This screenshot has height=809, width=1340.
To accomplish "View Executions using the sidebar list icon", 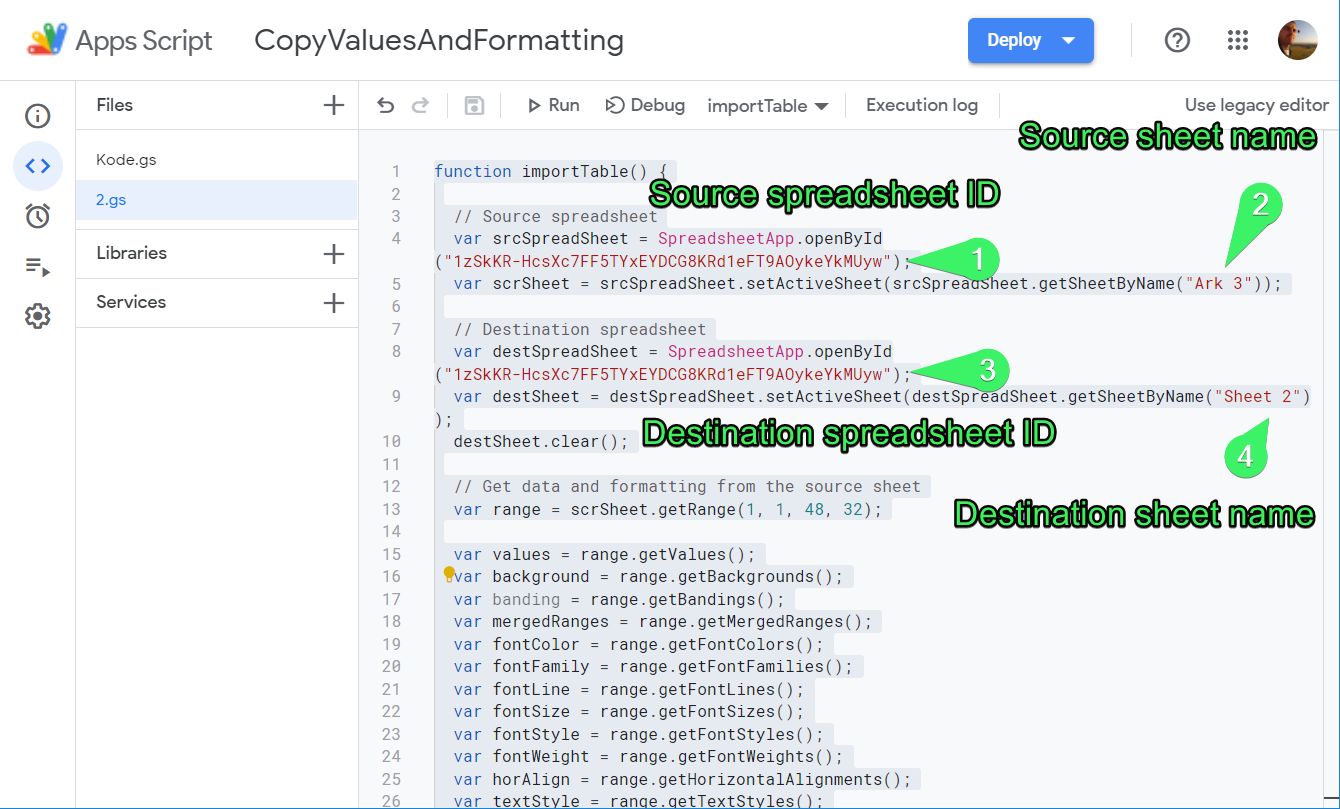I will coord(37,266).
